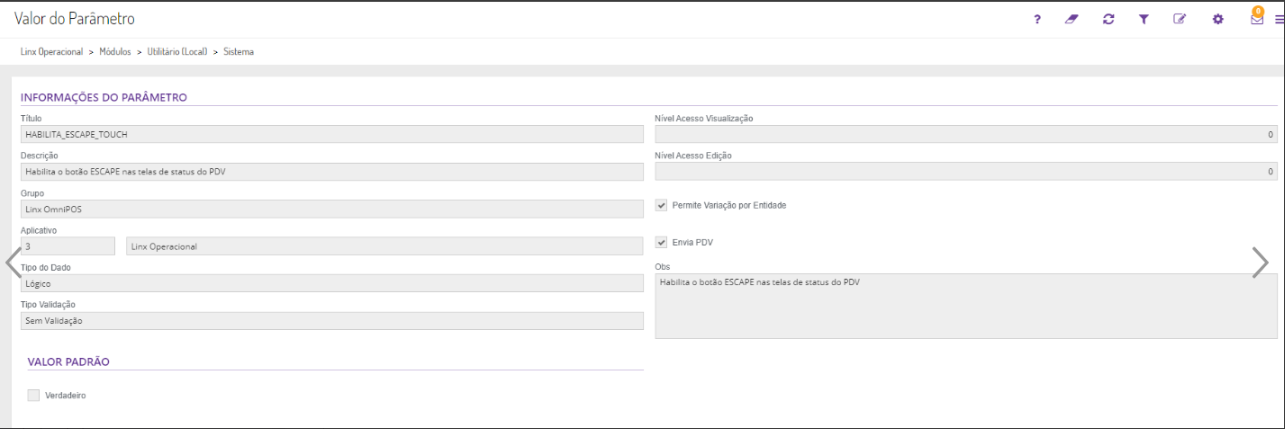Select the Sistema breadcrumb item
This screenshot has height=429, width=1285.
[239, 51]
